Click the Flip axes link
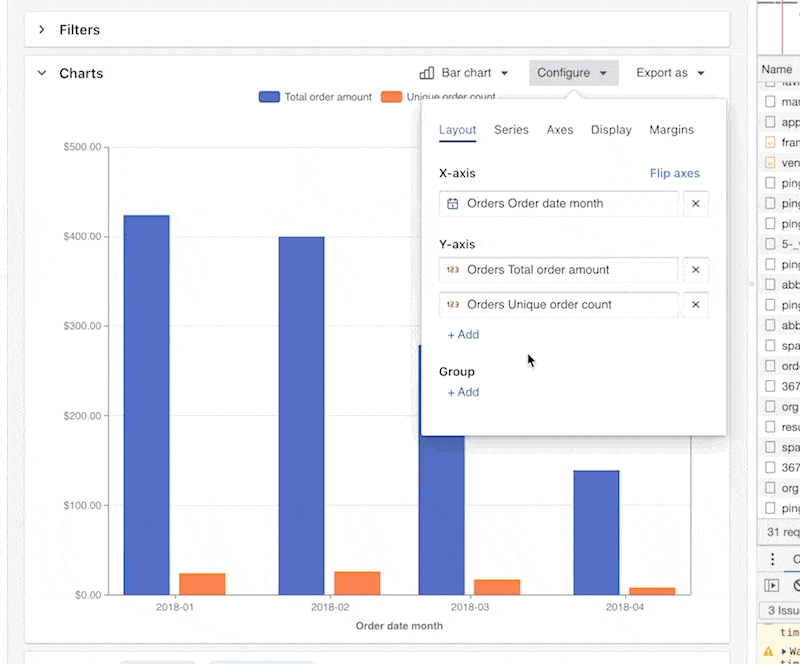This screenshot has height=664, width=800. 675,173
